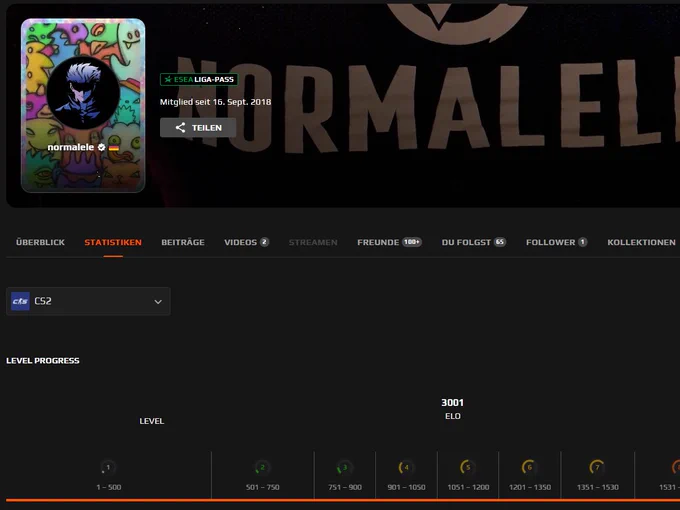Click the LEVEL PROGRESS heading
680x510 pixels.
pyautogui.click(x=42, y=361)
